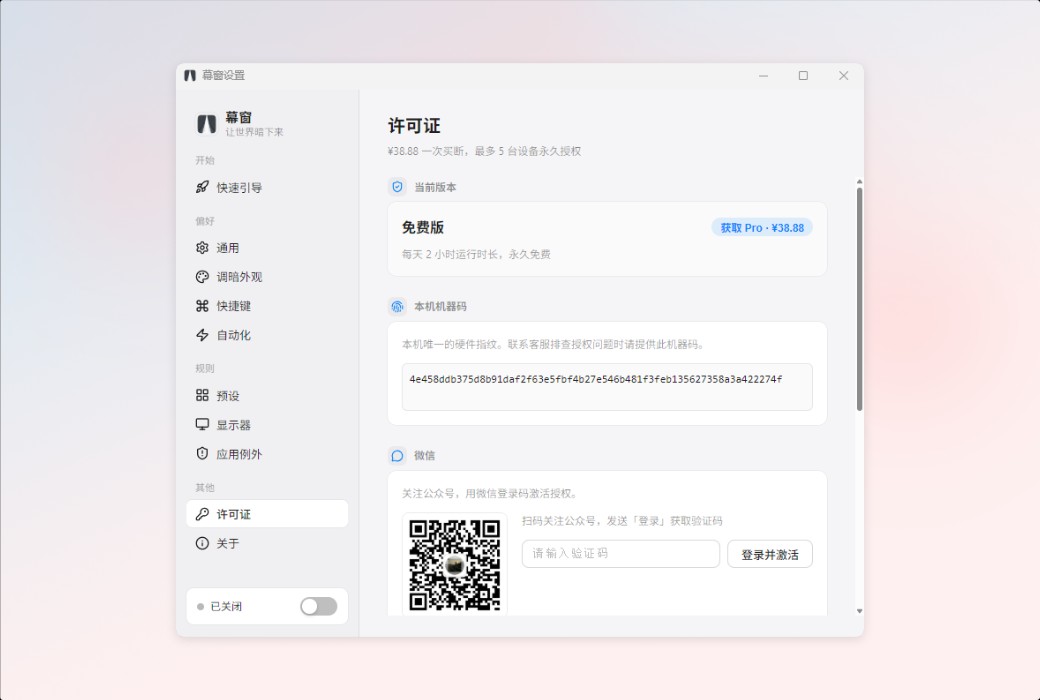1040x700 pixels.
Task: Click the scrollbar down arrow
Action: (x=860, y=611)
